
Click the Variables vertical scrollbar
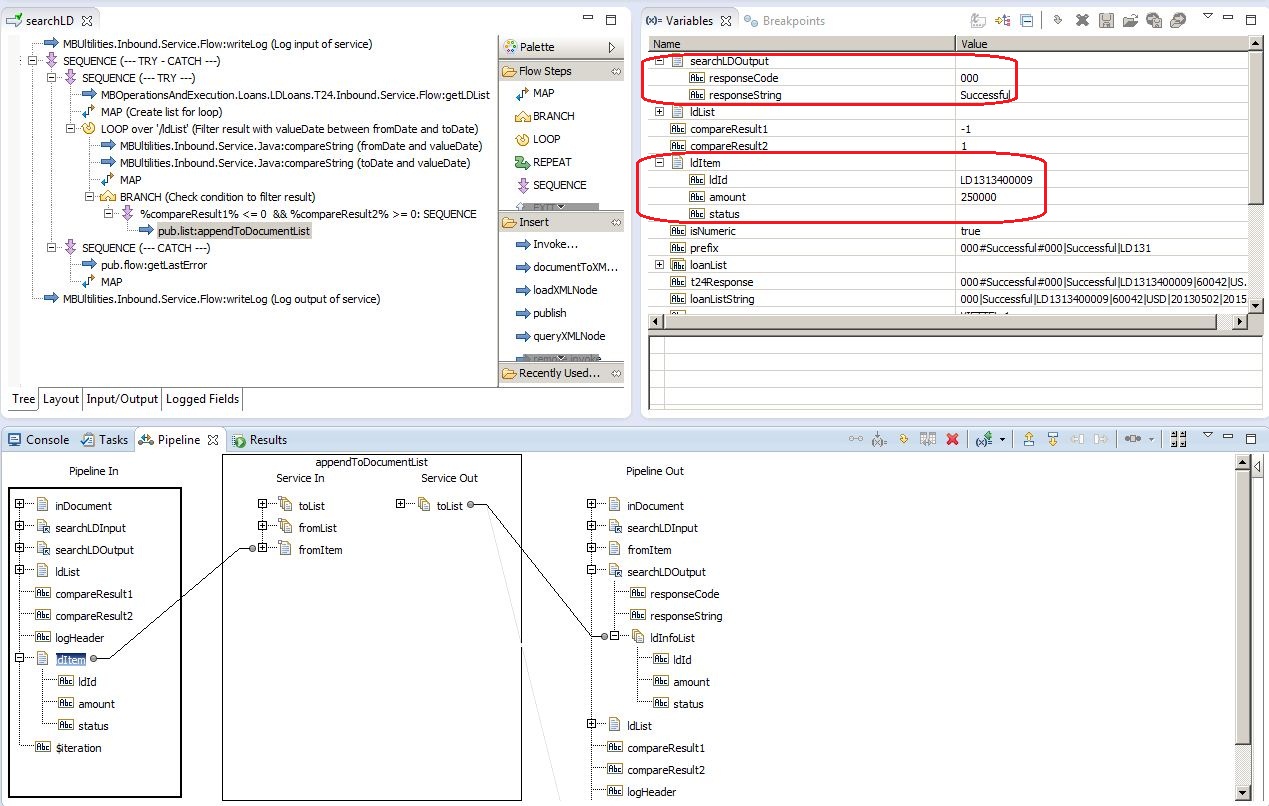[x=1256, y=174]
